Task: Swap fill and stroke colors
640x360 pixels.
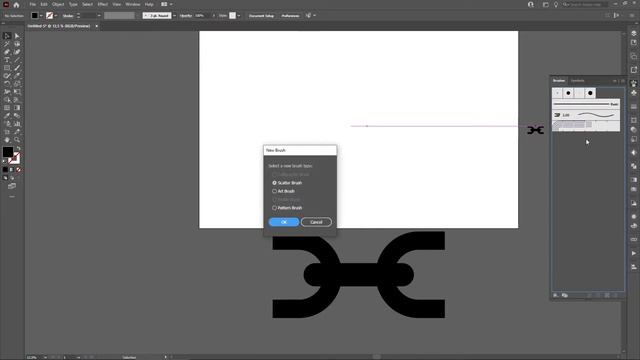Action: pos(18,148)
